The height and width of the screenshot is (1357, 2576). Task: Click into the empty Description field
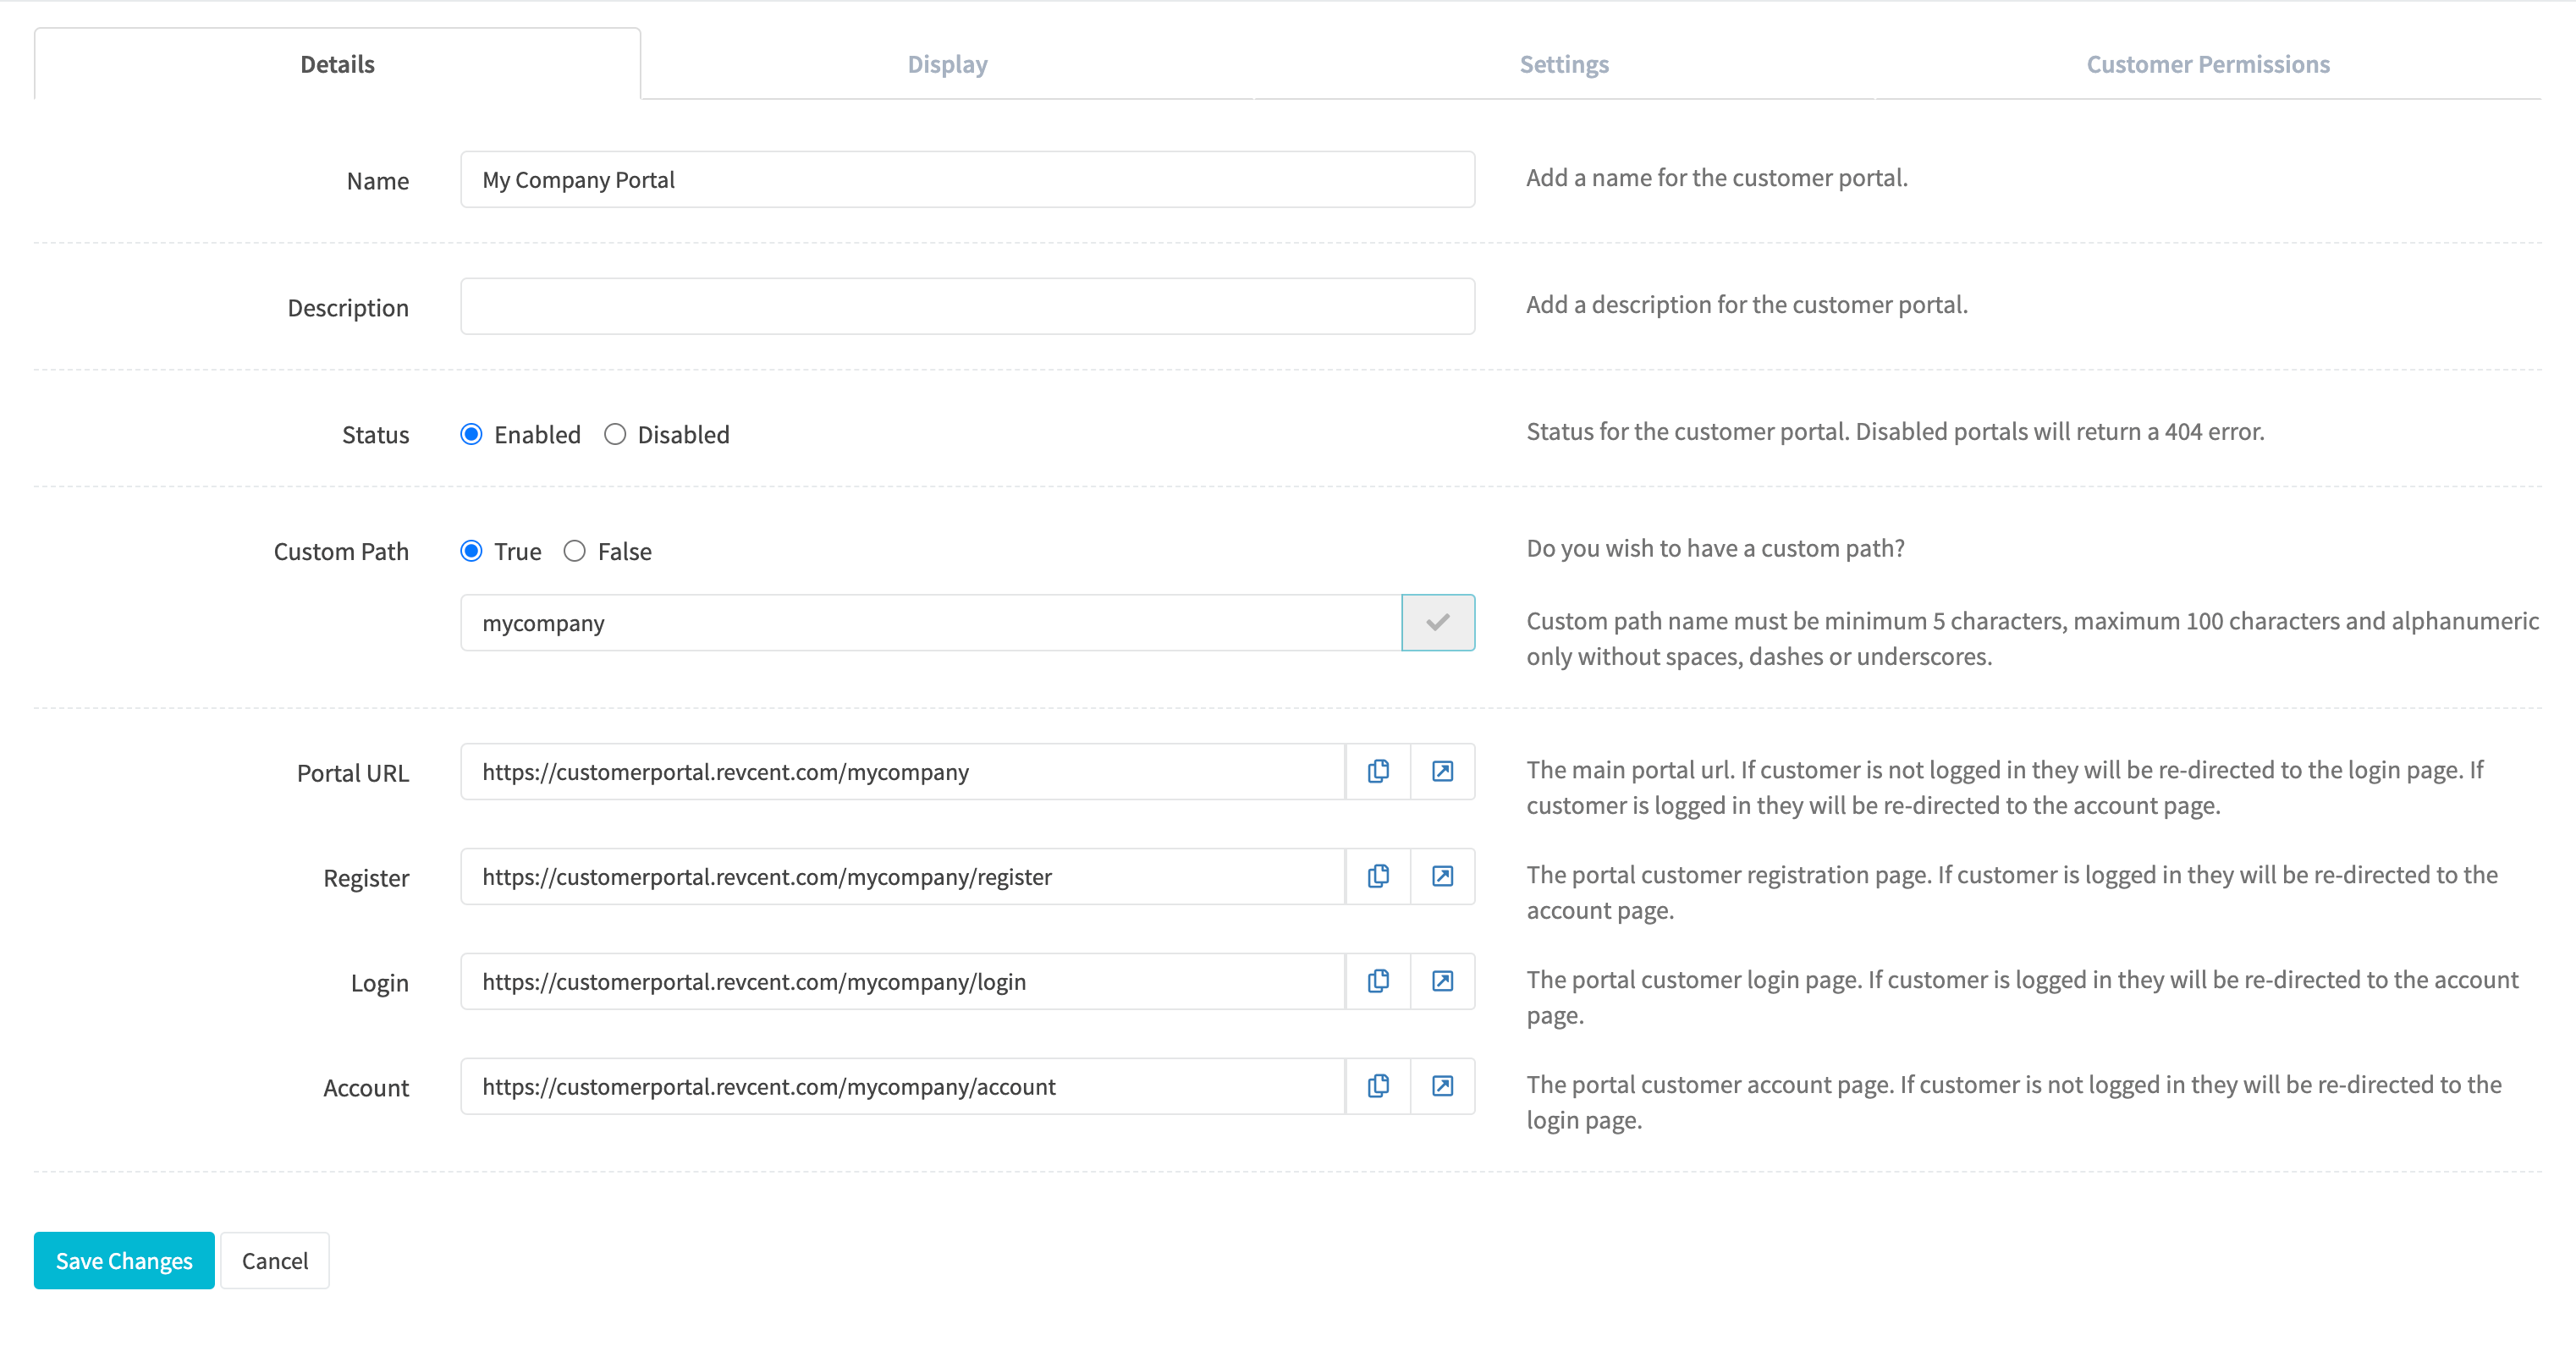click(967, 306)
